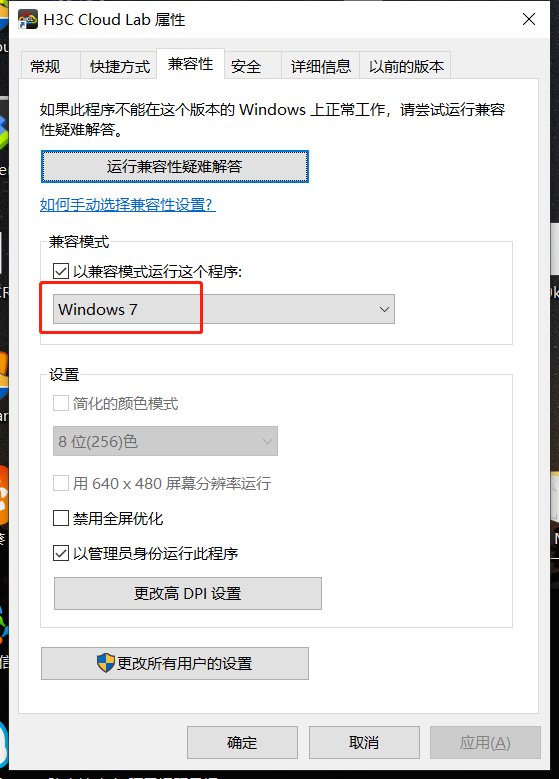The width and height of the screenshot is (559, 779).
Task: Enable 禁用全屏优化 checkbox
Action: pos(61,518)
